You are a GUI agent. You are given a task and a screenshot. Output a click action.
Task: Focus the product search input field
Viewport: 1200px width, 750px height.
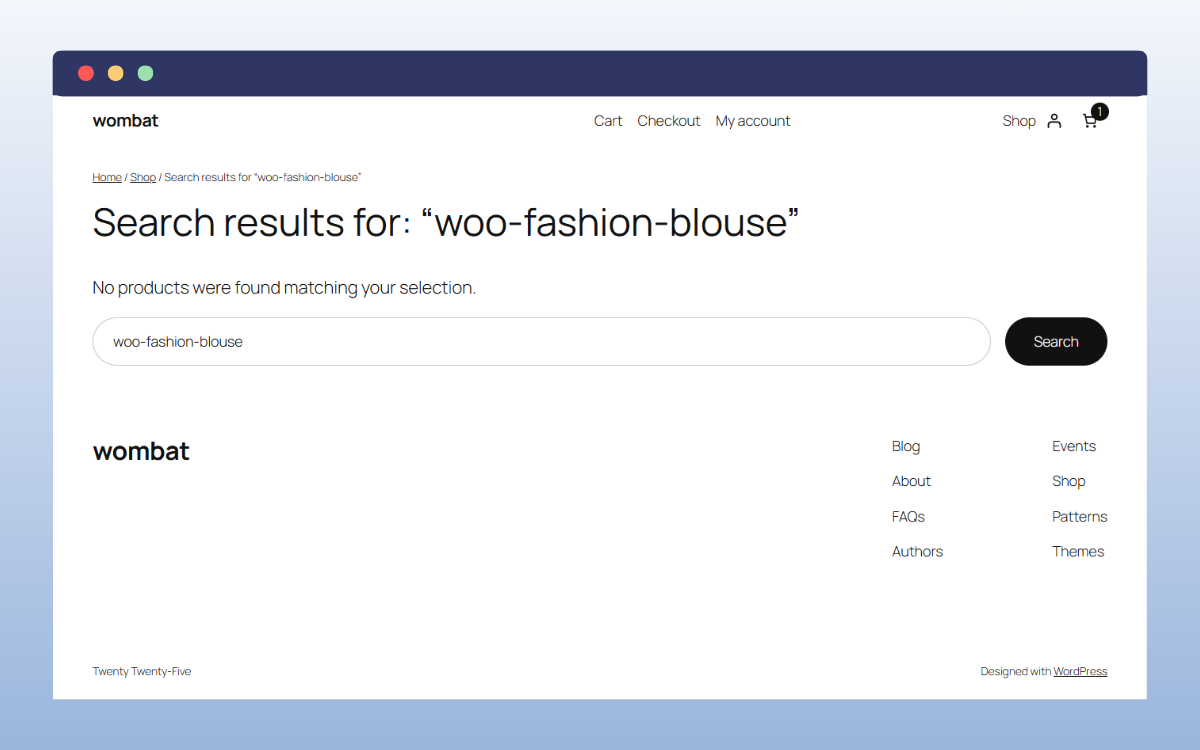(x=541, y=342)
